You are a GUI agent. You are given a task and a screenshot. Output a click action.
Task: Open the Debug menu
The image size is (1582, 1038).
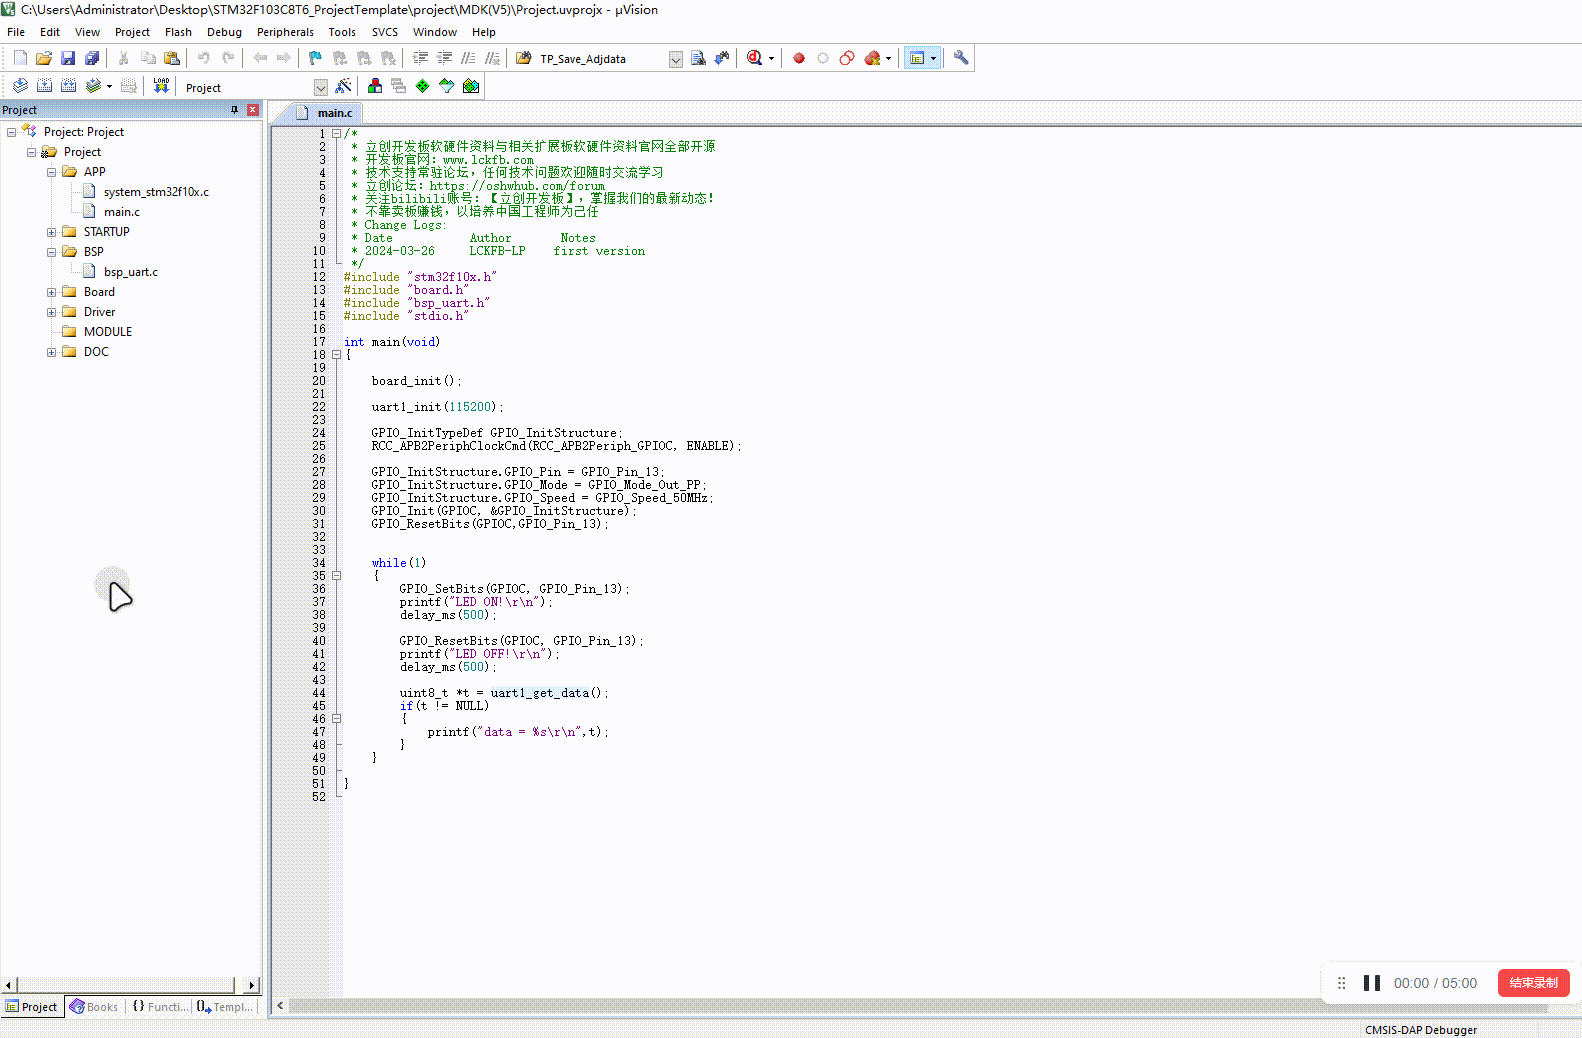[224, 32]
